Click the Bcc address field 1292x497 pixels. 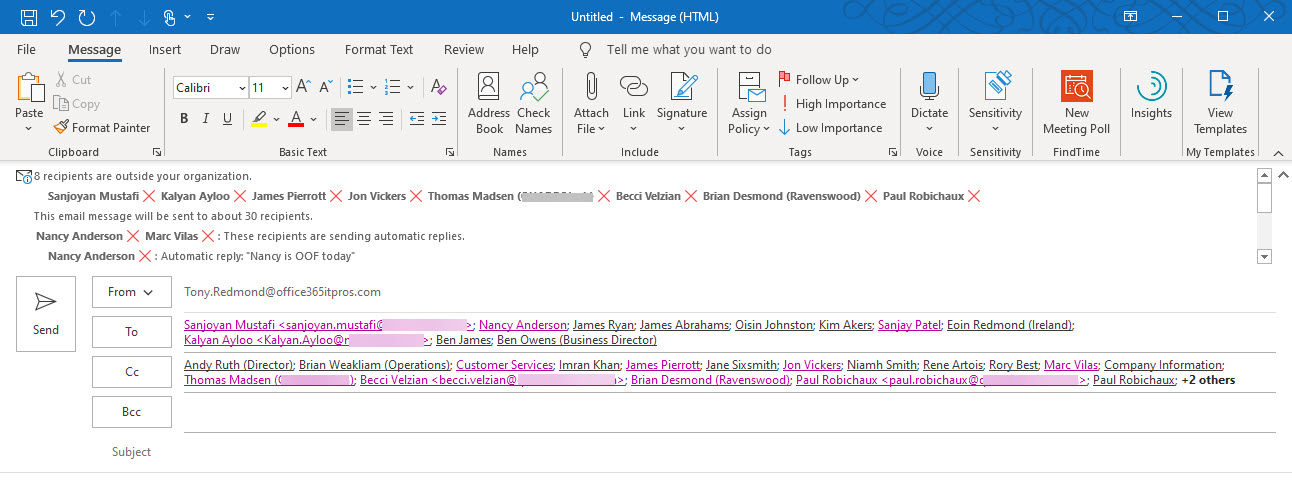coord(729,412)
